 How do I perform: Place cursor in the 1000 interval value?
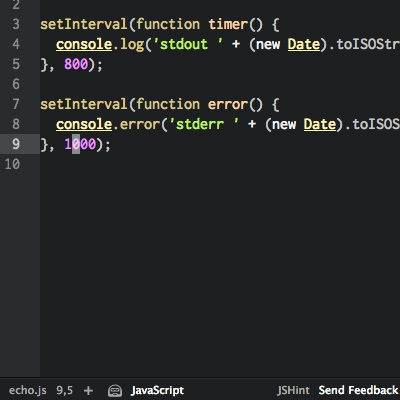point(80,144)
